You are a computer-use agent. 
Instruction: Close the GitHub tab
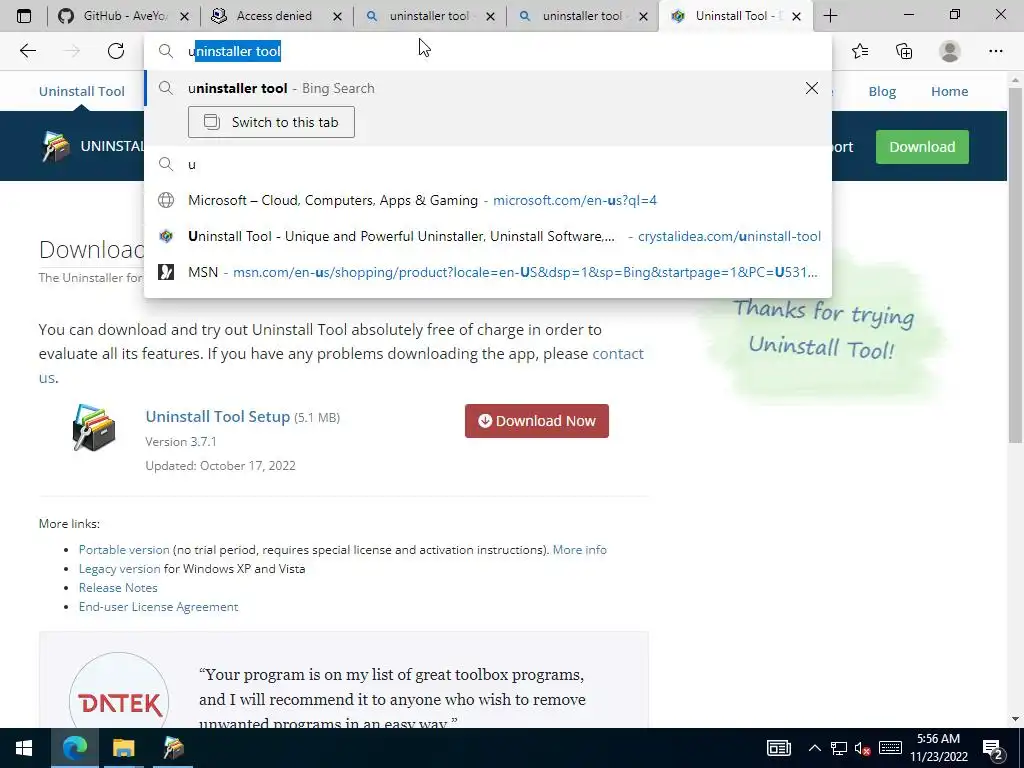tap(184, 16)
